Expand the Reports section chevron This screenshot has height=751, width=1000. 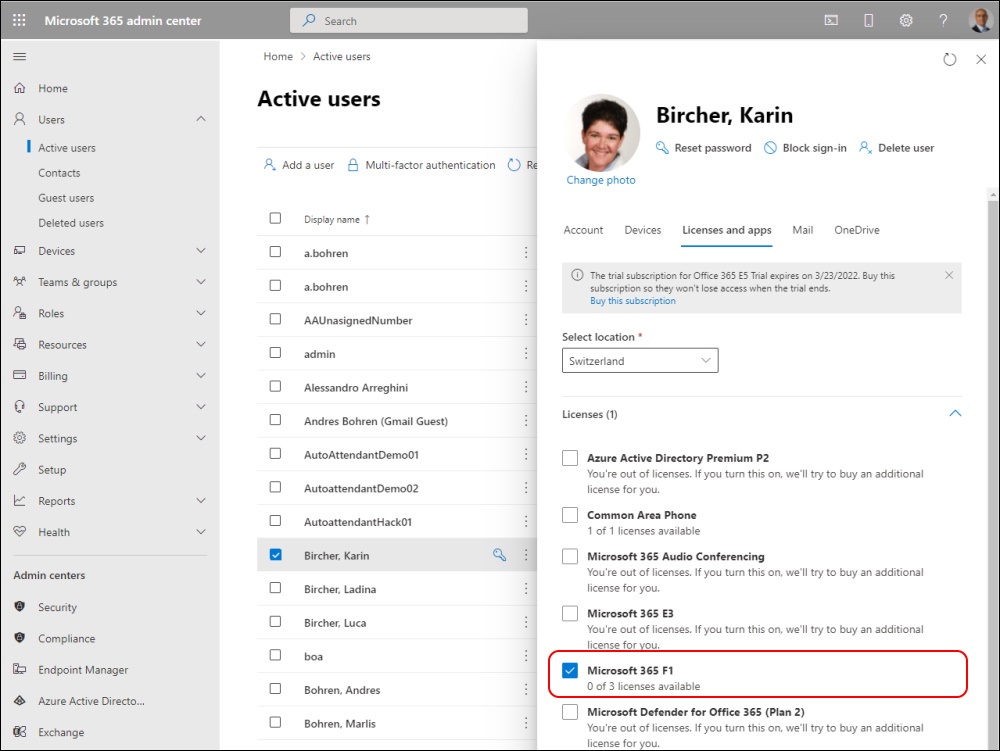tap(201, 500)
